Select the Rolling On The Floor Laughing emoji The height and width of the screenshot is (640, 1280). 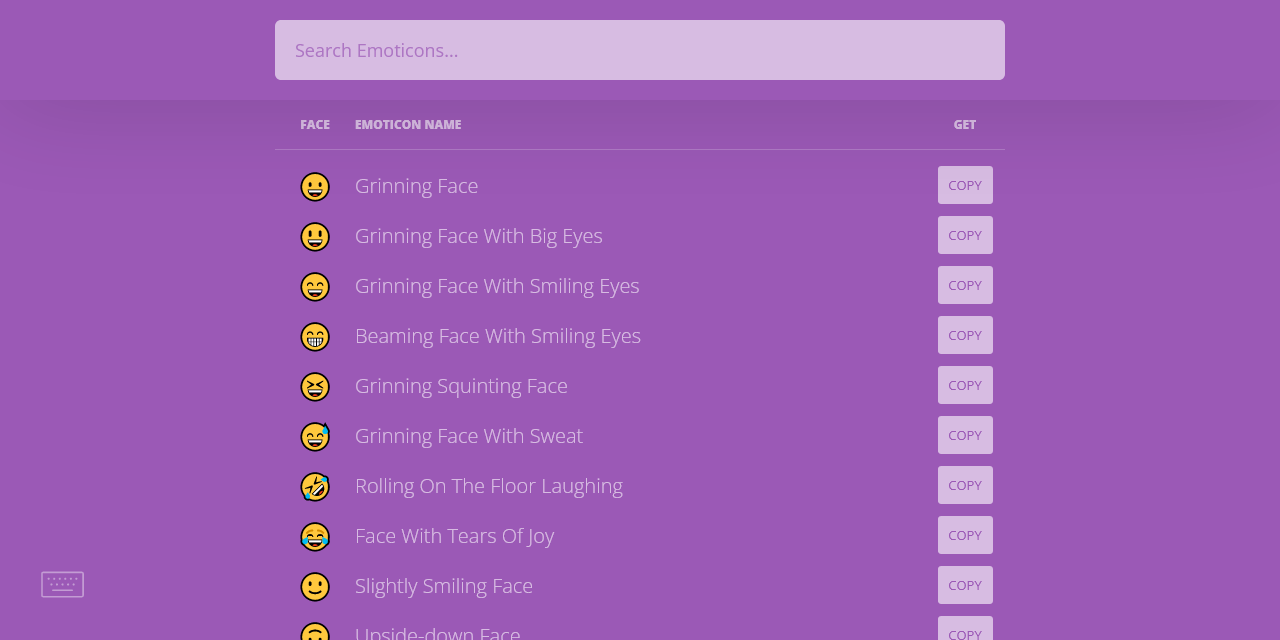[x=315, y=486]
